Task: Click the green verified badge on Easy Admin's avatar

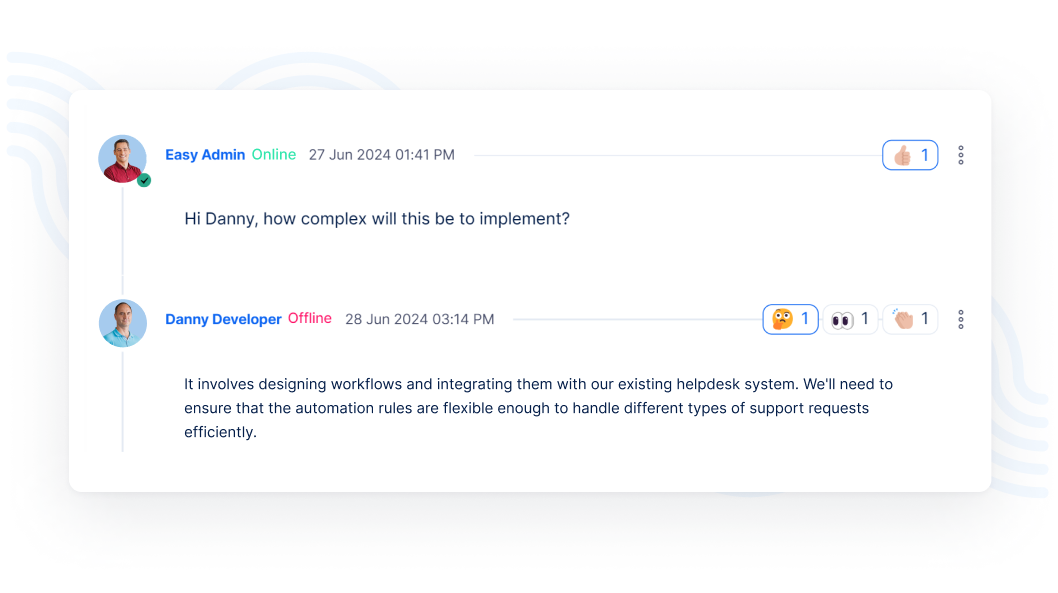Action: click(144, 181)
